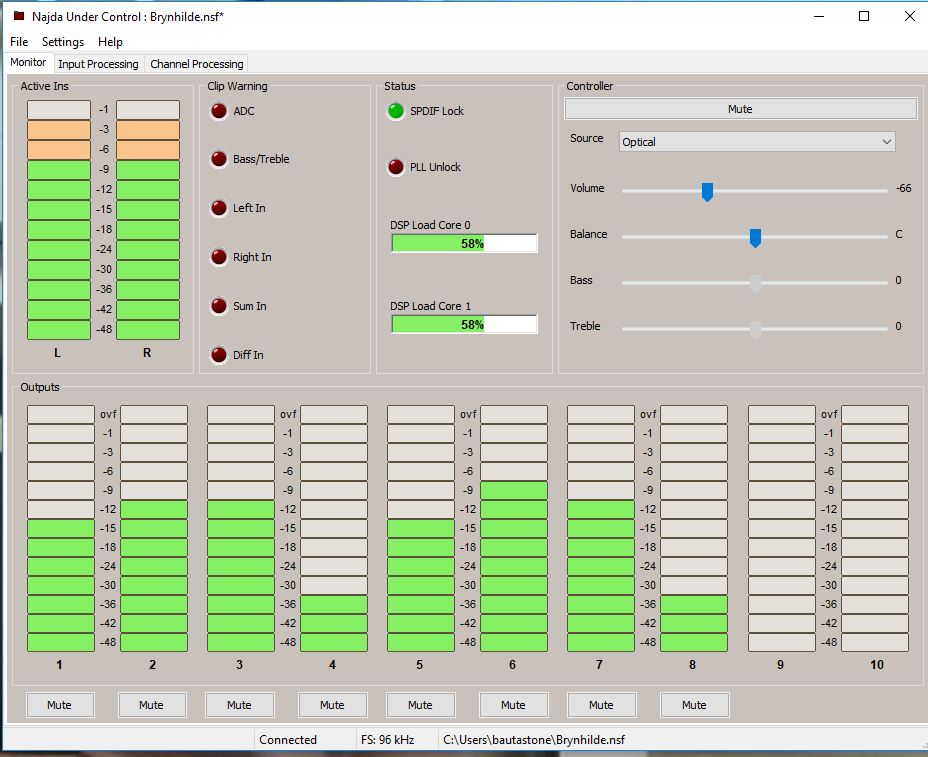Image resolution: width=928 pixels, height=757 pixels.
Task: Click the Volume slider handle
Action: [707, 190]
